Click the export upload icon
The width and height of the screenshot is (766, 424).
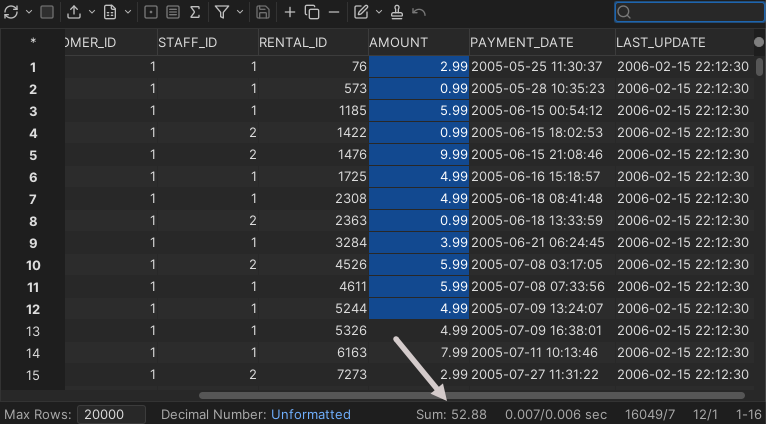point(75,12)
